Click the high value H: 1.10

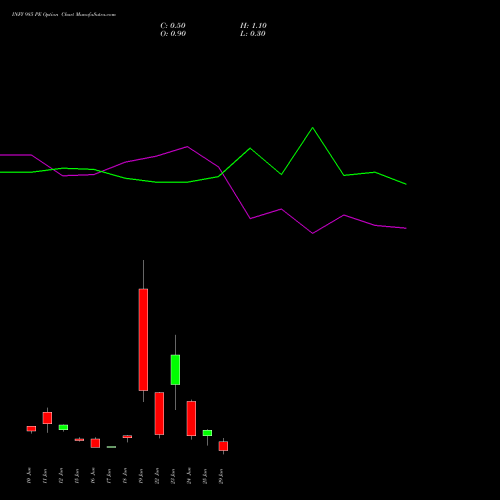pos(253,26)
